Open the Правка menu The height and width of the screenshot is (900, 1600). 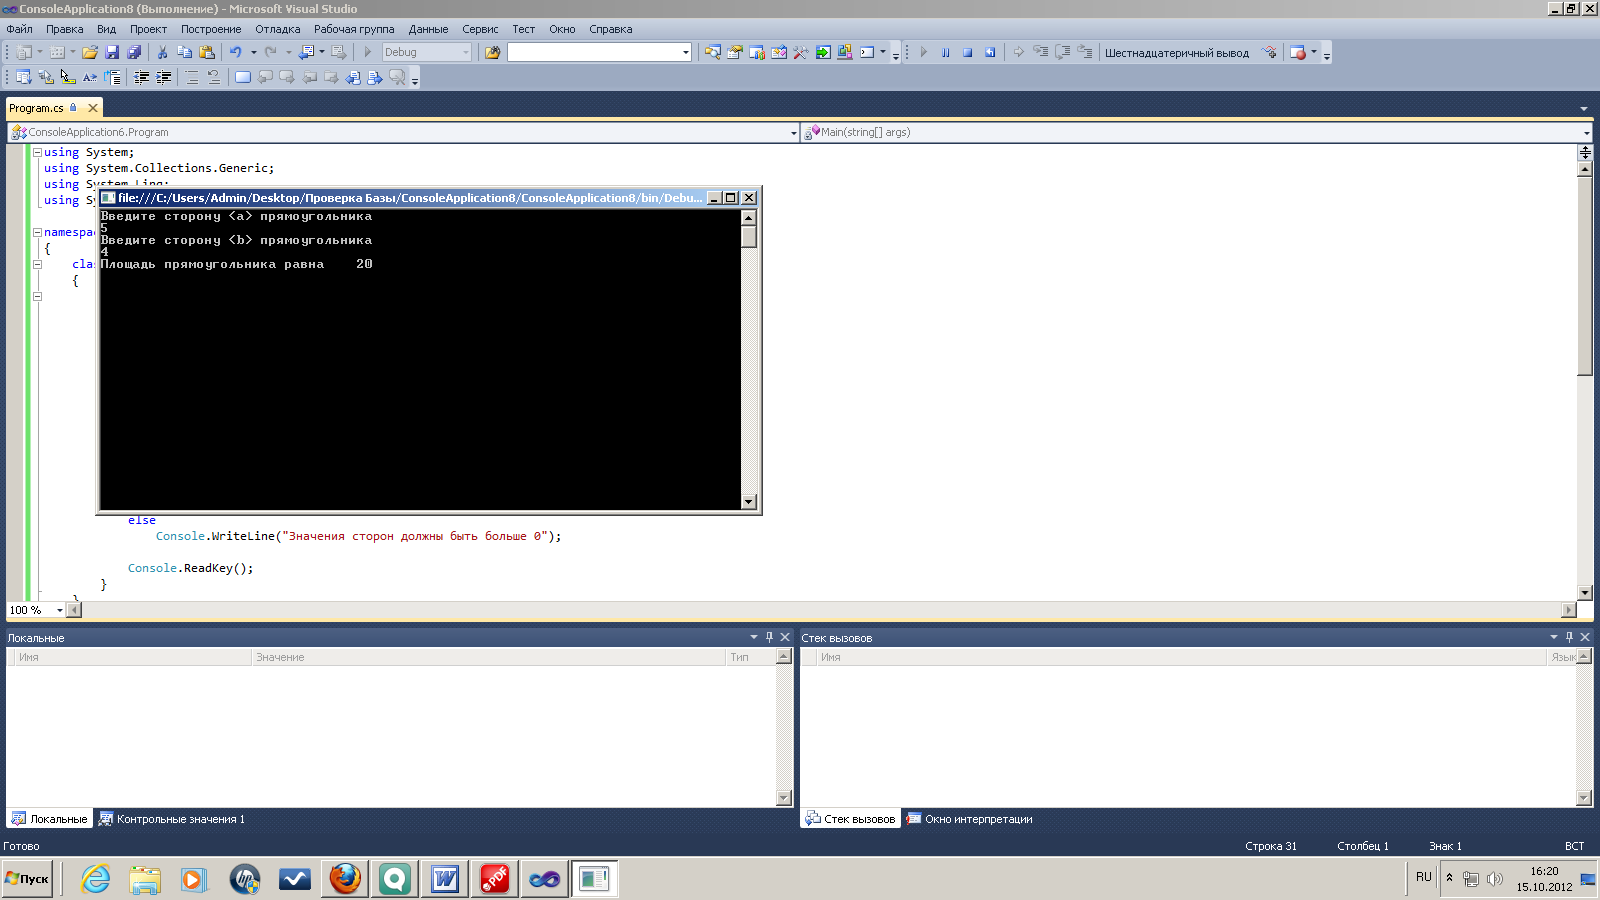coord(64,29)
